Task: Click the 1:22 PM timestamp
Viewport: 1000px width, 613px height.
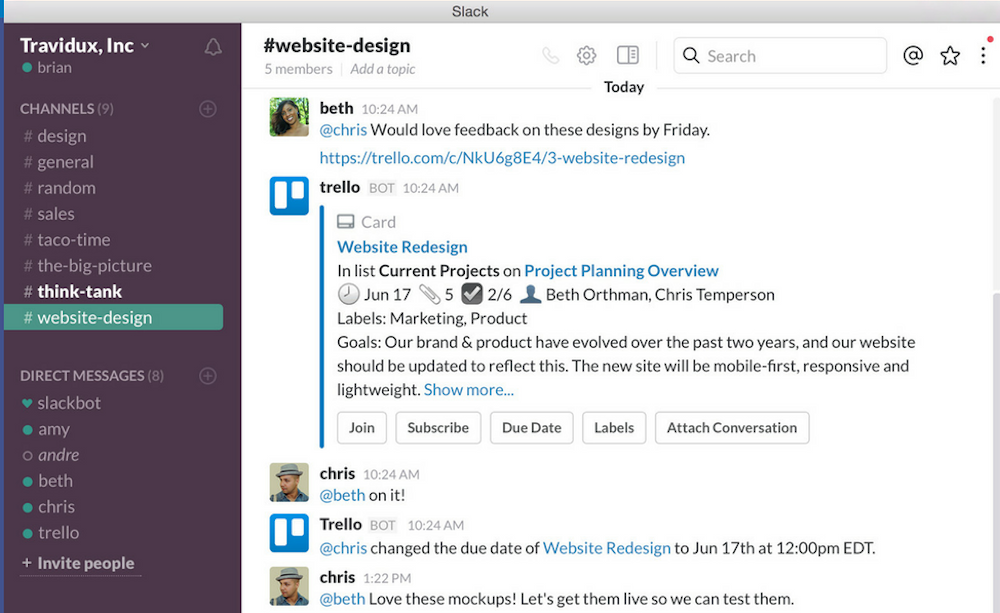Action: [x=387, y=578]
